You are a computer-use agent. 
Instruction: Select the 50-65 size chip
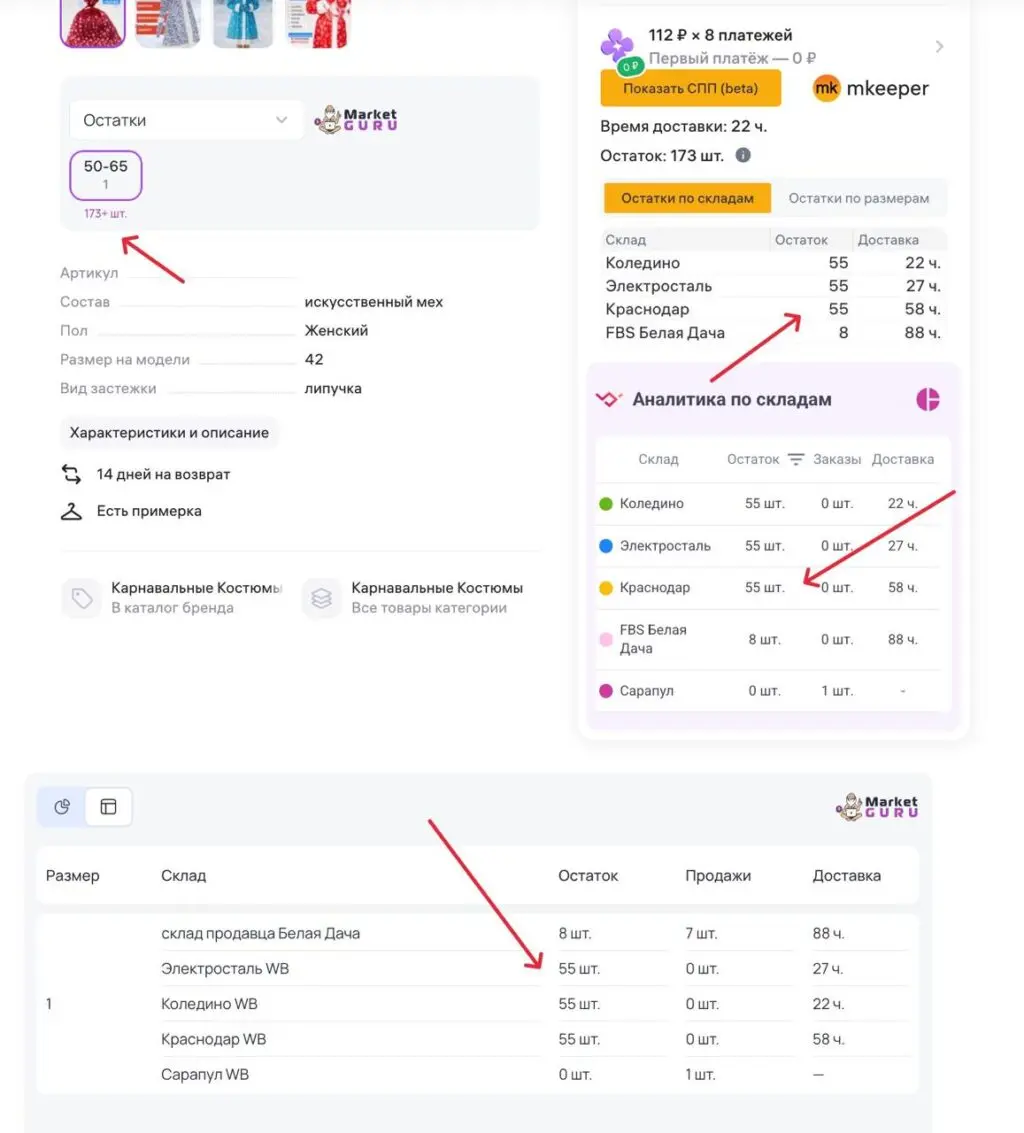pos(106,175)
